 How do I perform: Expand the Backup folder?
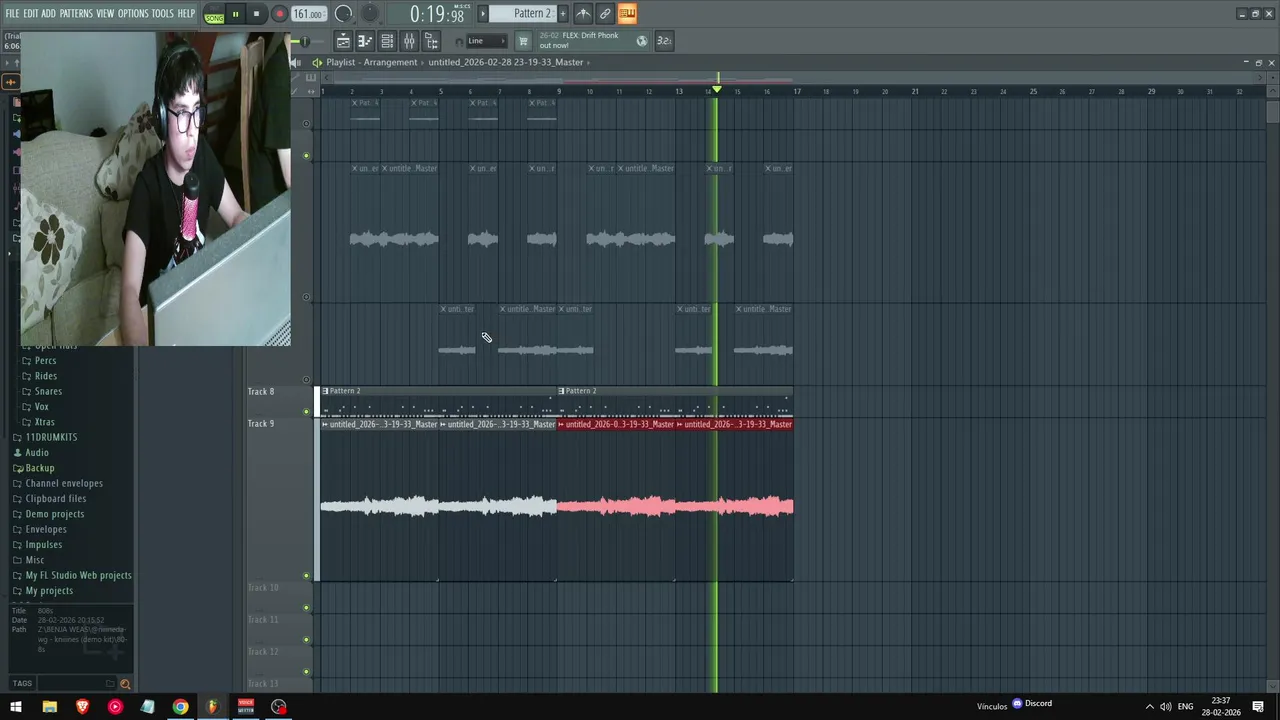point(40,468)
